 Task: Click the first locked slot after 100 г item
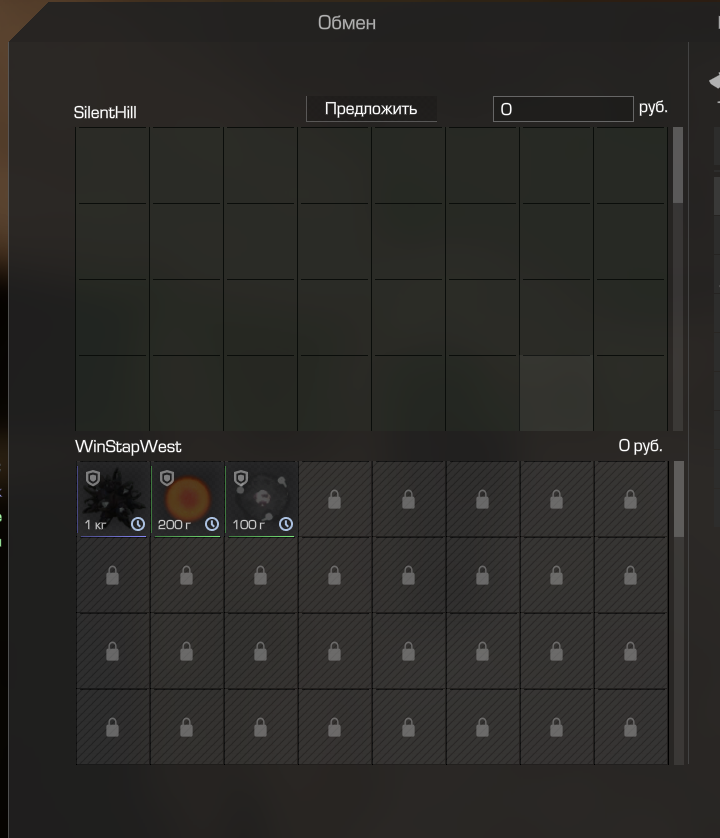(335, 499)
